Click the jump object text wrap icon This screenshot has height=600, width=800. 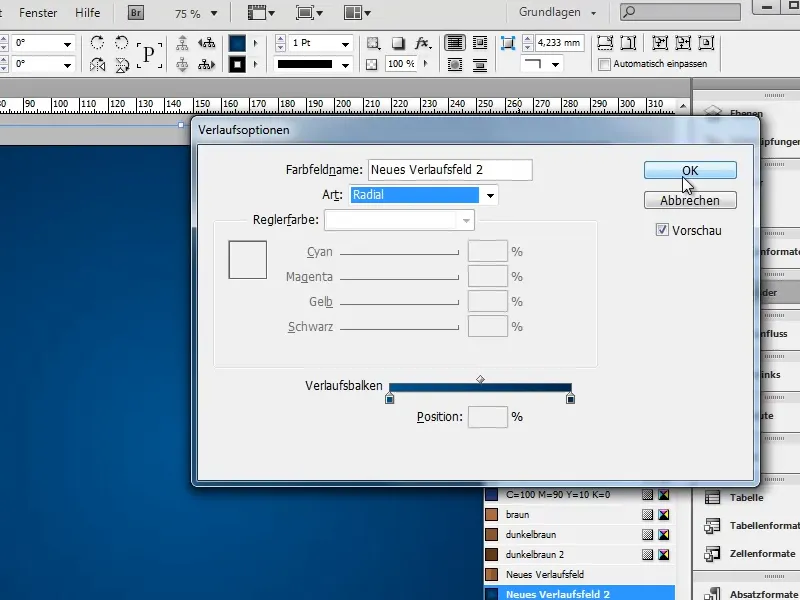pos(480,65)
